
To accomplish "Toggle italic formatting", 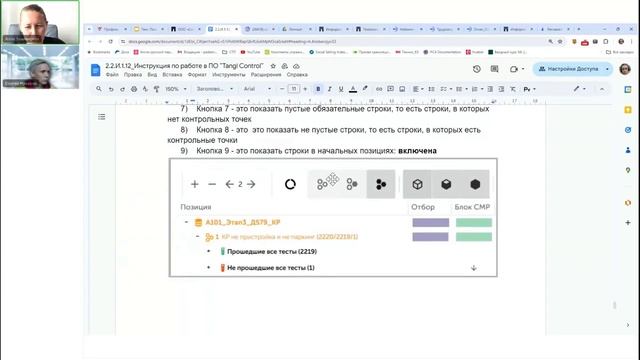I will (x=329, y=89).
